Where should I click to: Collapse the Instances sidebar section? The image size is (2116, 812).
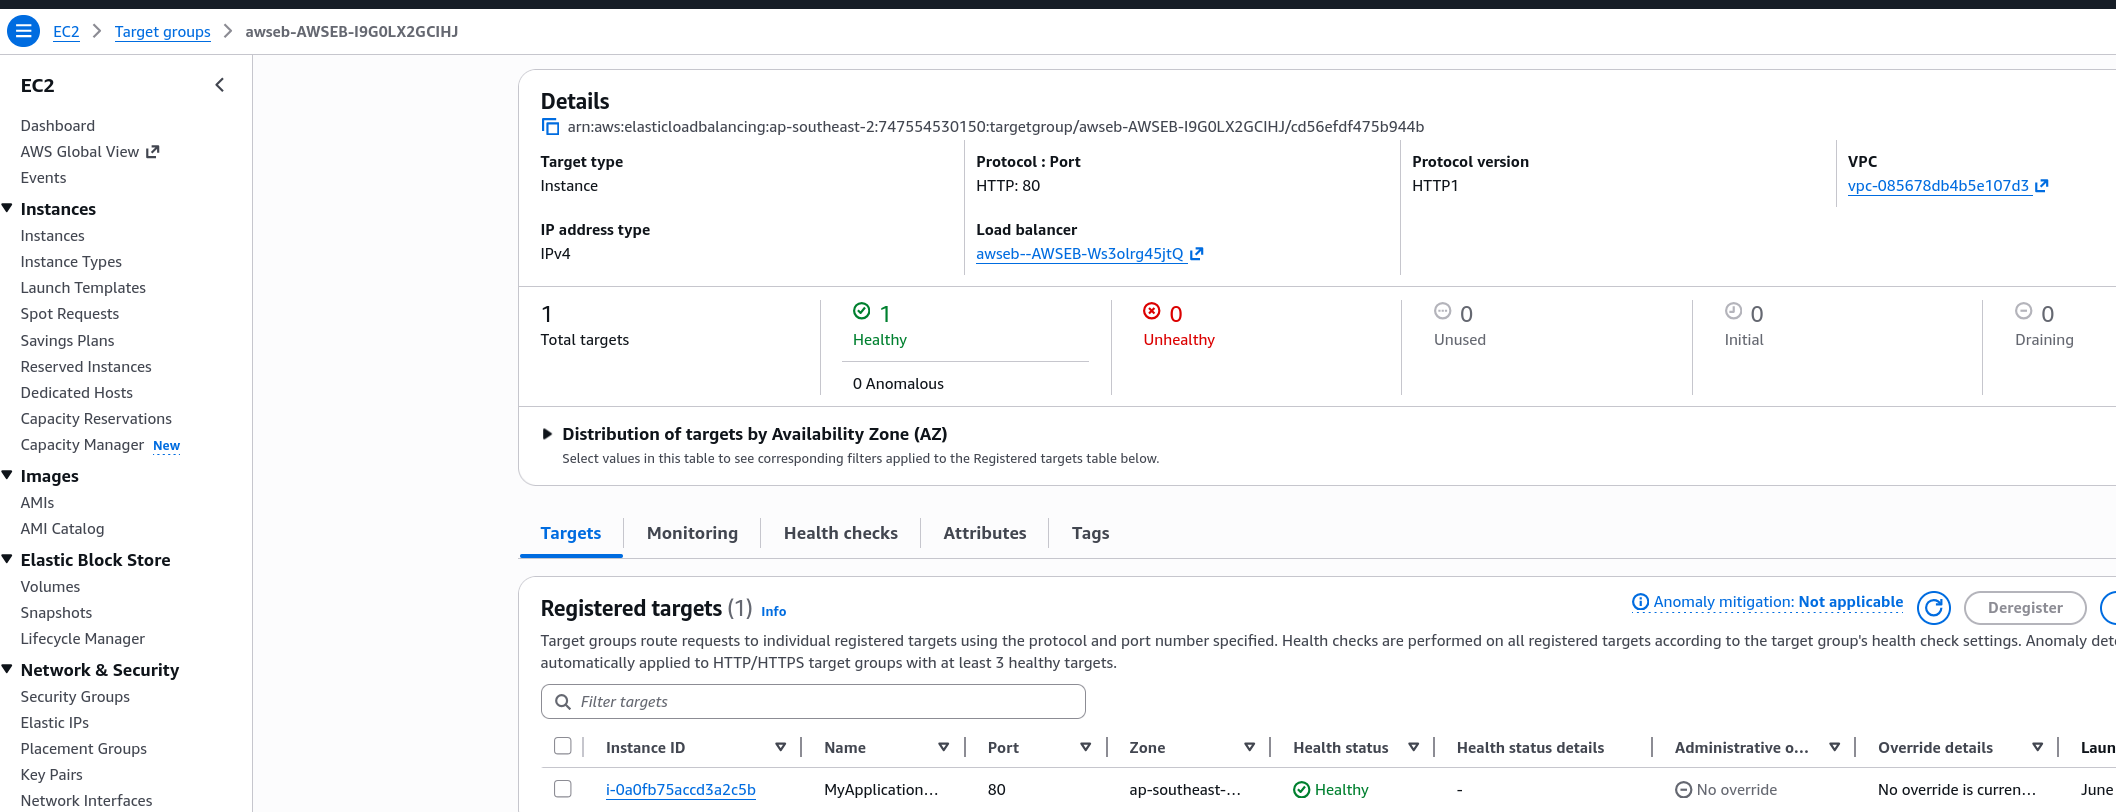coord(7,208)
